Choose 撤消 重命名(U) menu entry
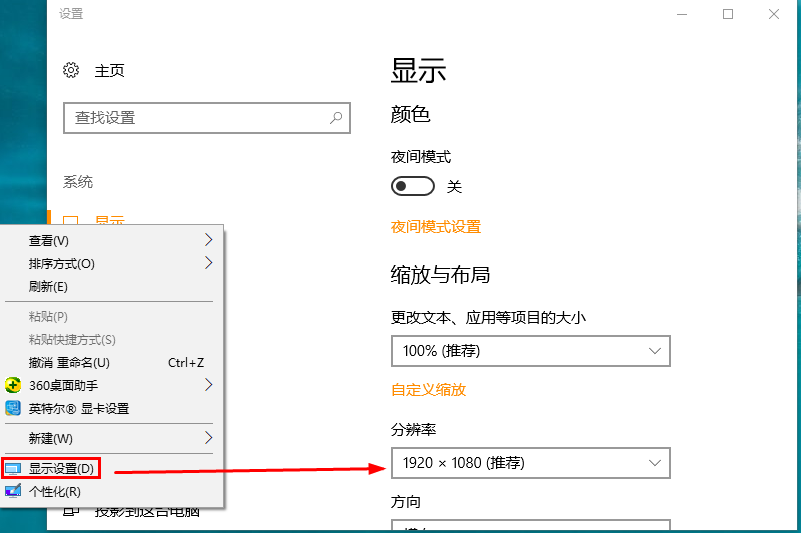The width and height of the screenshot is (801, 533). tap(69, 362)
